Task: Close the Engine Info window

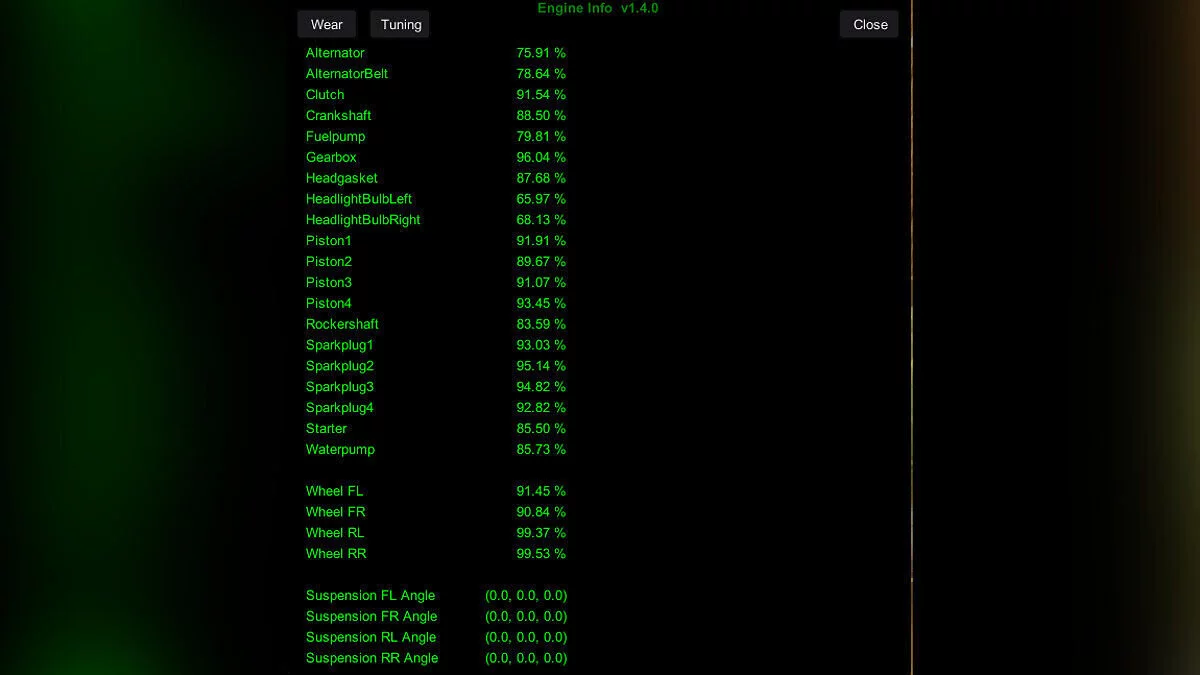Action: pos(869,25)
